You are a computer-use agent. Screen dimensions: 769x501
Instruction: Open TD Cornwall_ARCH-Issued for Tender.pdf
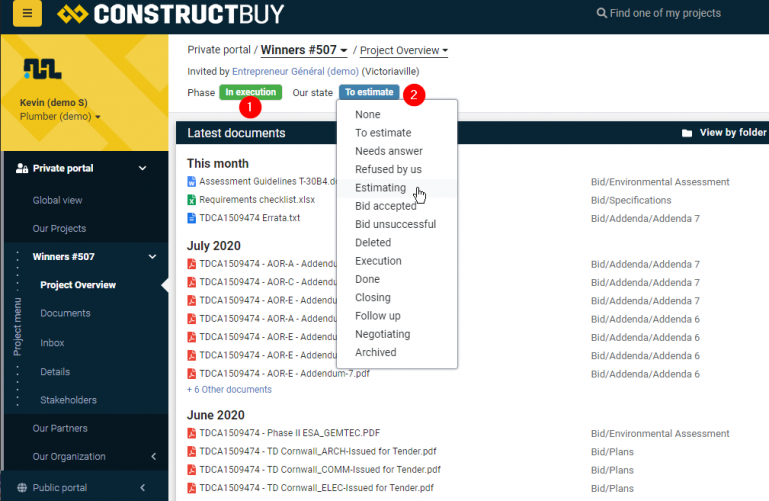[318, 451]
